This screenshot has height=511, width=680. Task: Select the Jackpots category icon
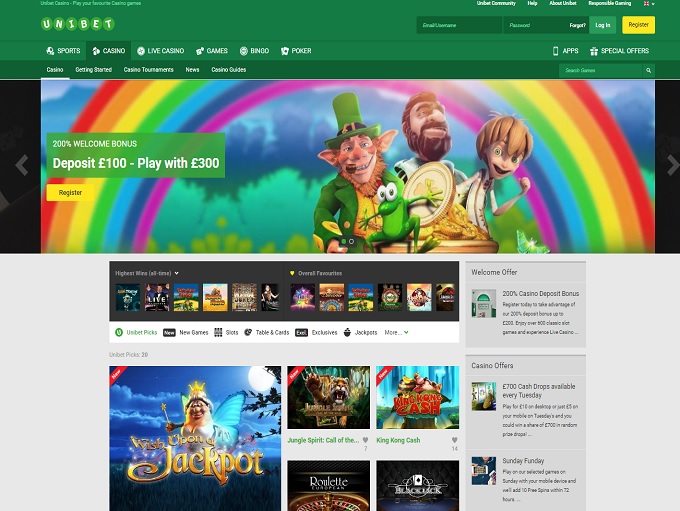[347, 332]
